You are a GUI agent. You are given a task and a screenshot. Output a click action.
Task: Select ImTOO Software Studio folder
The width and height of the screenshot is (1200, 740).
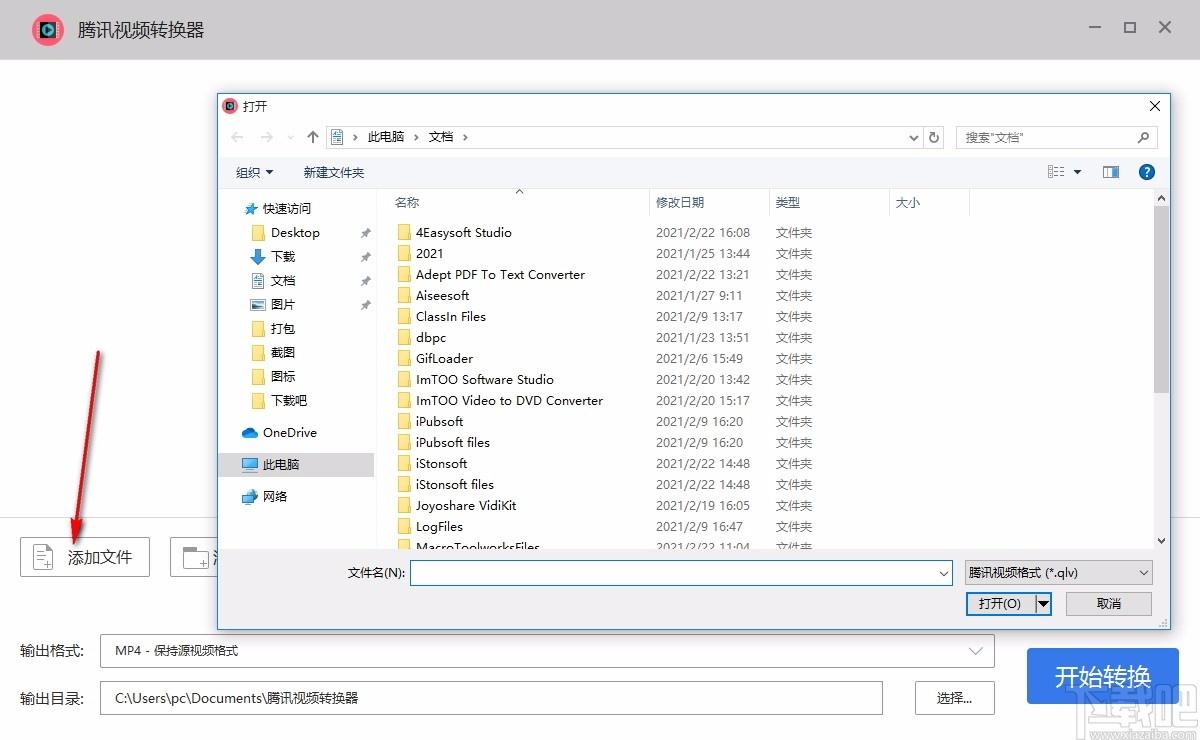(484, 379)
